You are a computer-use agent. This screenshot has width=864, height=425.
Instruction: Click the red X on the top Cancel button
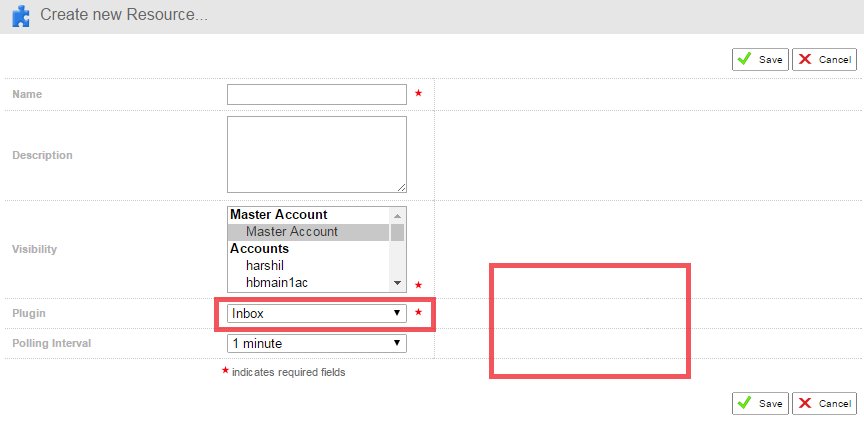[805, 60]
